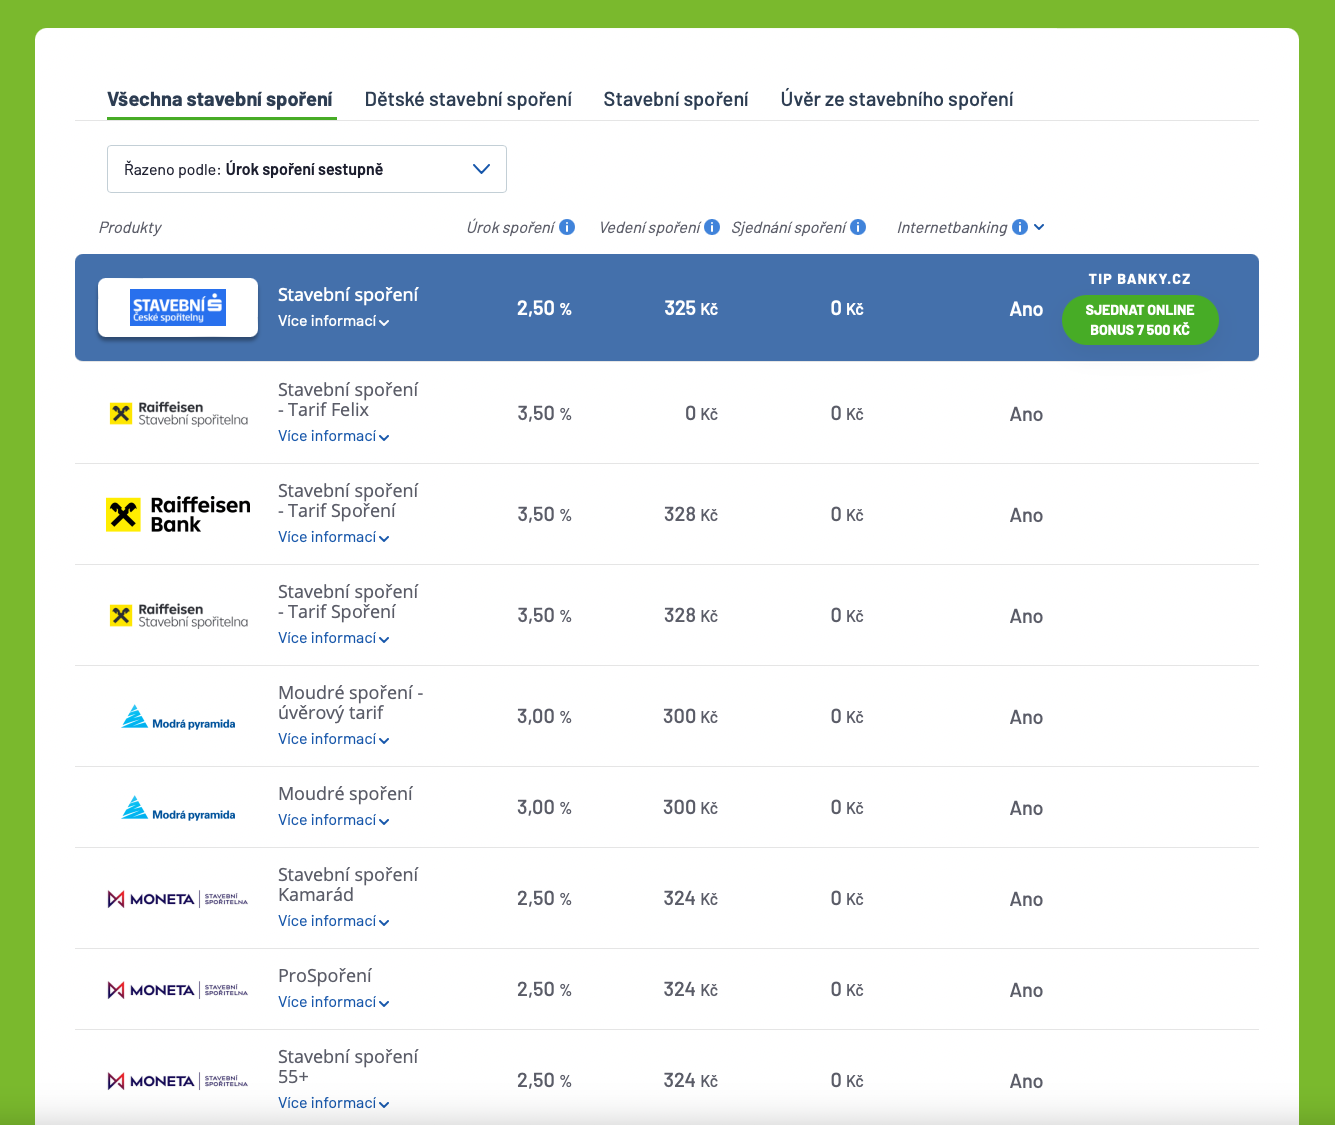
Task: Click Modrá pyramida logo for úvěrový tarif
Action: 178,717
